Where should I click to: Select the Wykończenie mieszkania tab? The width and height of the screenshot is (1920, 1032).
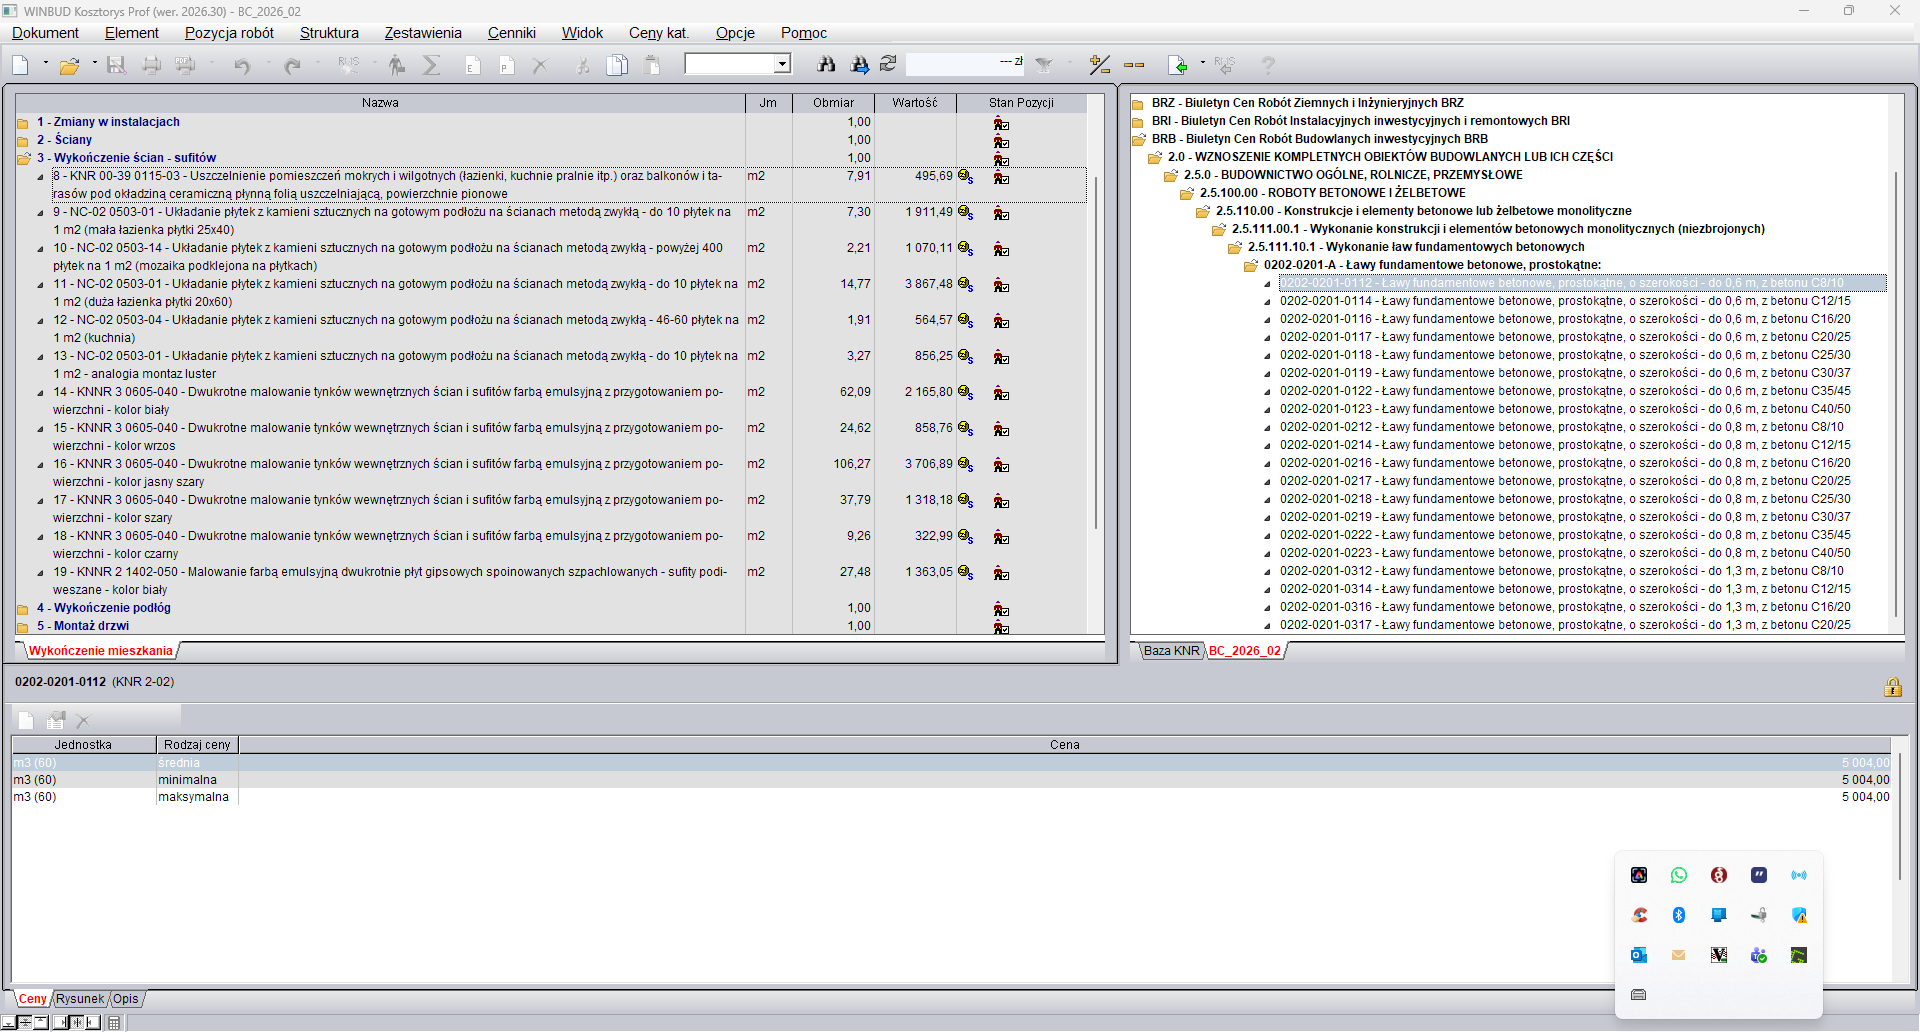[100, 651]
